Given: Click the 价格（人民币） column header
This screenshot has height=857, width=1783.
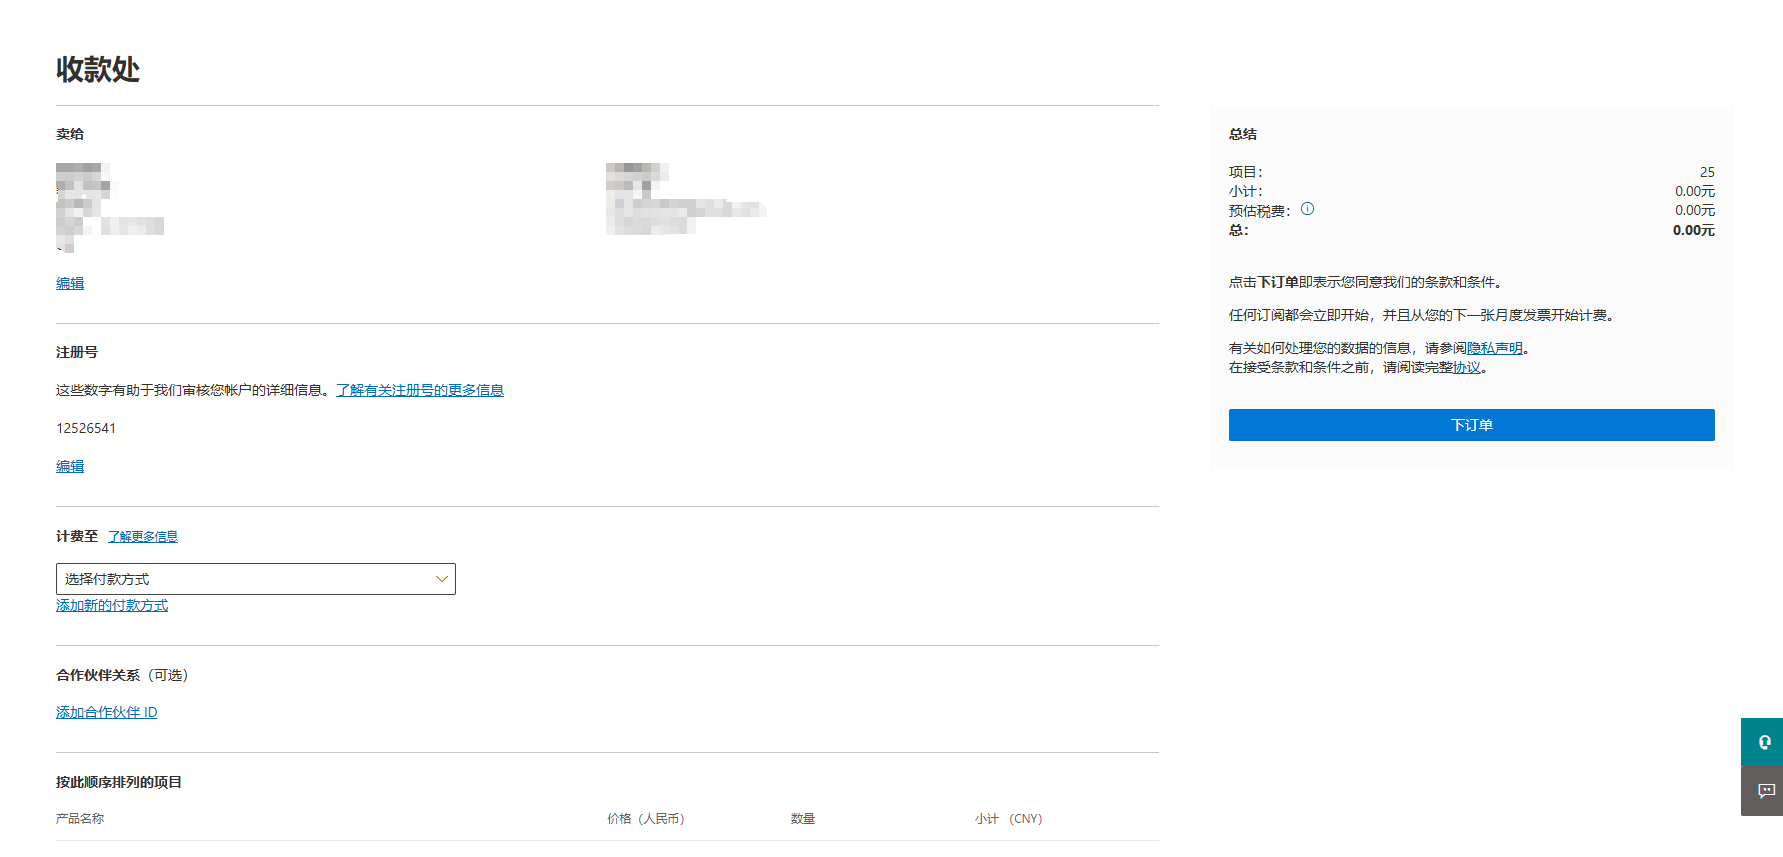Looking at the screenshot, I should (646, 818).
